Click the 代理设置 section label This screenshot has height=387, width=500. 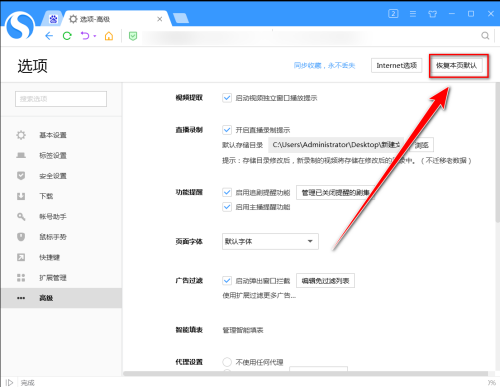point(189,362)
